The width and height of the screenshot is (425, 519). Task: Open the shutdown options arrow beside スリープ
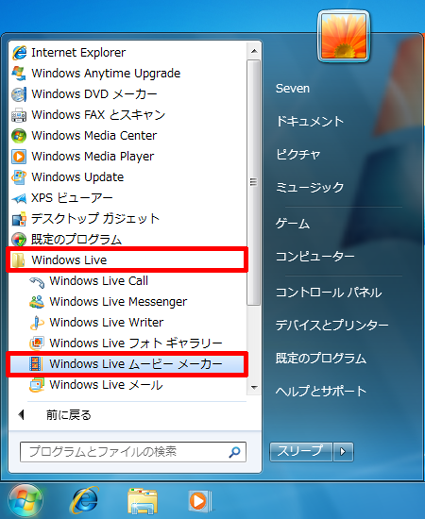click(x=343, y=452)
